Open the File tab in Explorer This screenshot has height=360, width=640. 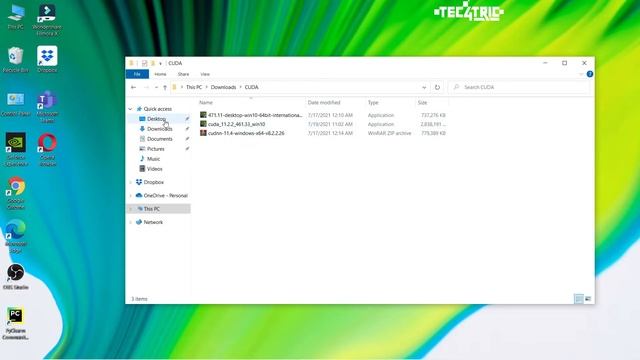pos(137,74)
